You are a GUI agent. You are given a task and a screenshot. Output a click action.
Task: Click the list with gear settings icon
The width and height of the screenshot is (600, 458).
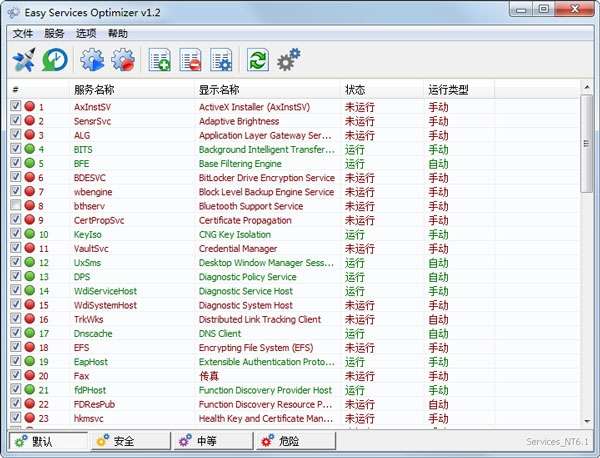pos(221,60)
